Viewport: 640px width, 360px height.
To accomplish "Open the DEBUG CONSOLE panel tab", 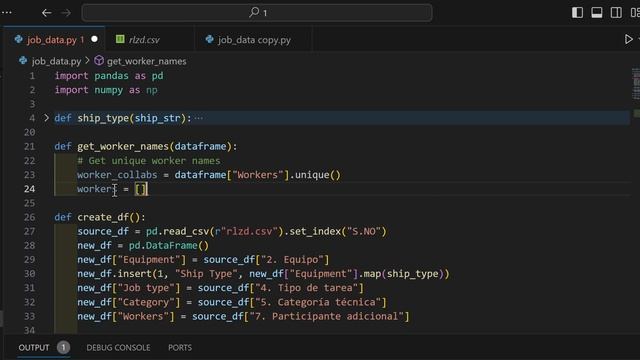I will click(118, 348).
